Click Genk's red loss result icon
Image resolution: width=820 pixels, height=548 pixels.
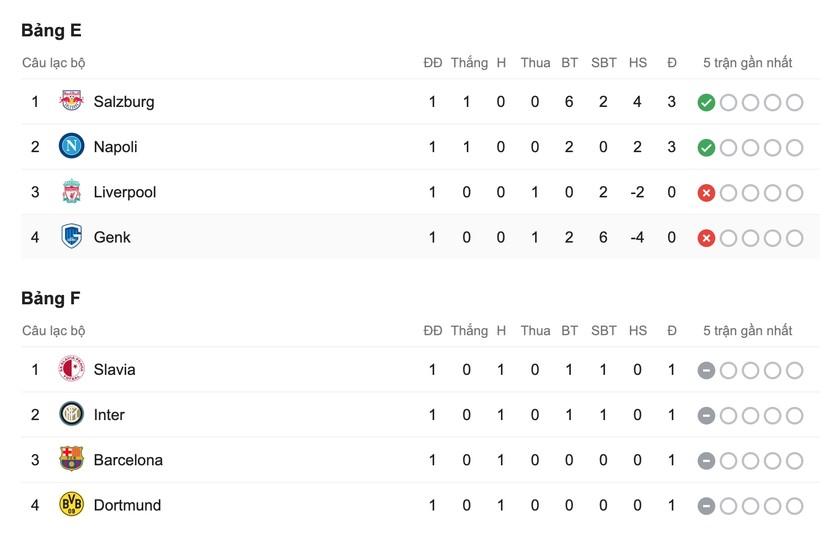(x=706, y=238)
